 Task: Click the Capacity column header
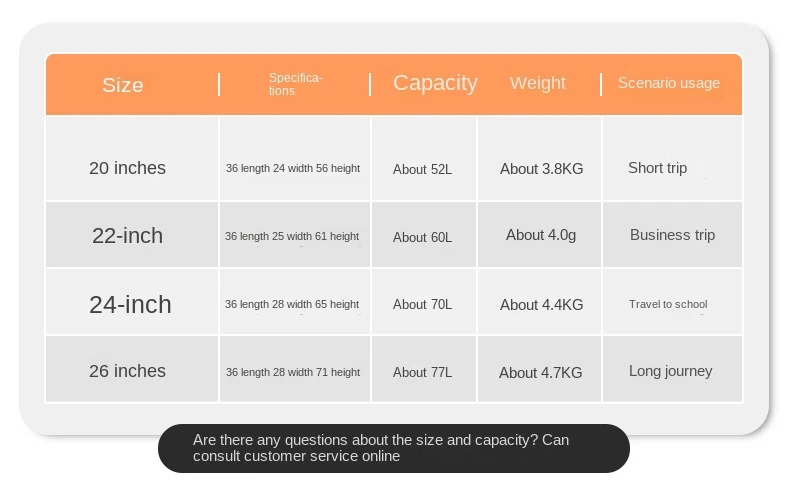pyautogui.click(x=435, y=83)
